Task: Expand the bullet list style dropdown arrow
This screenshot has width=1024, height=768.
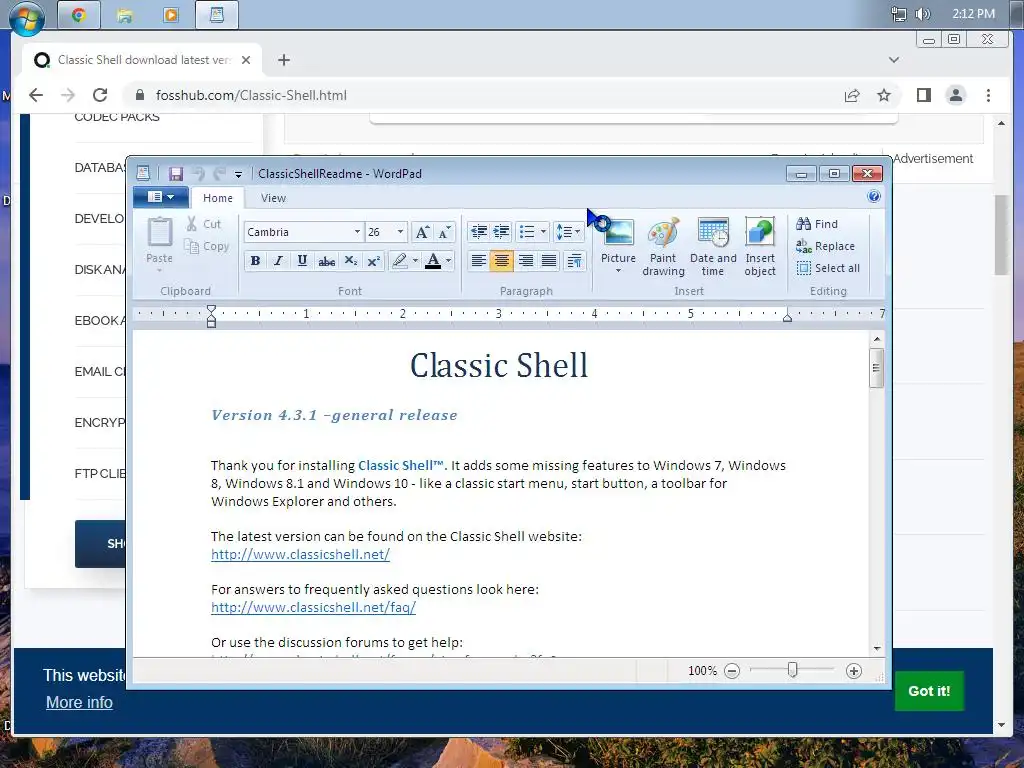Action: pyautogui.click(x=543, y=231)
